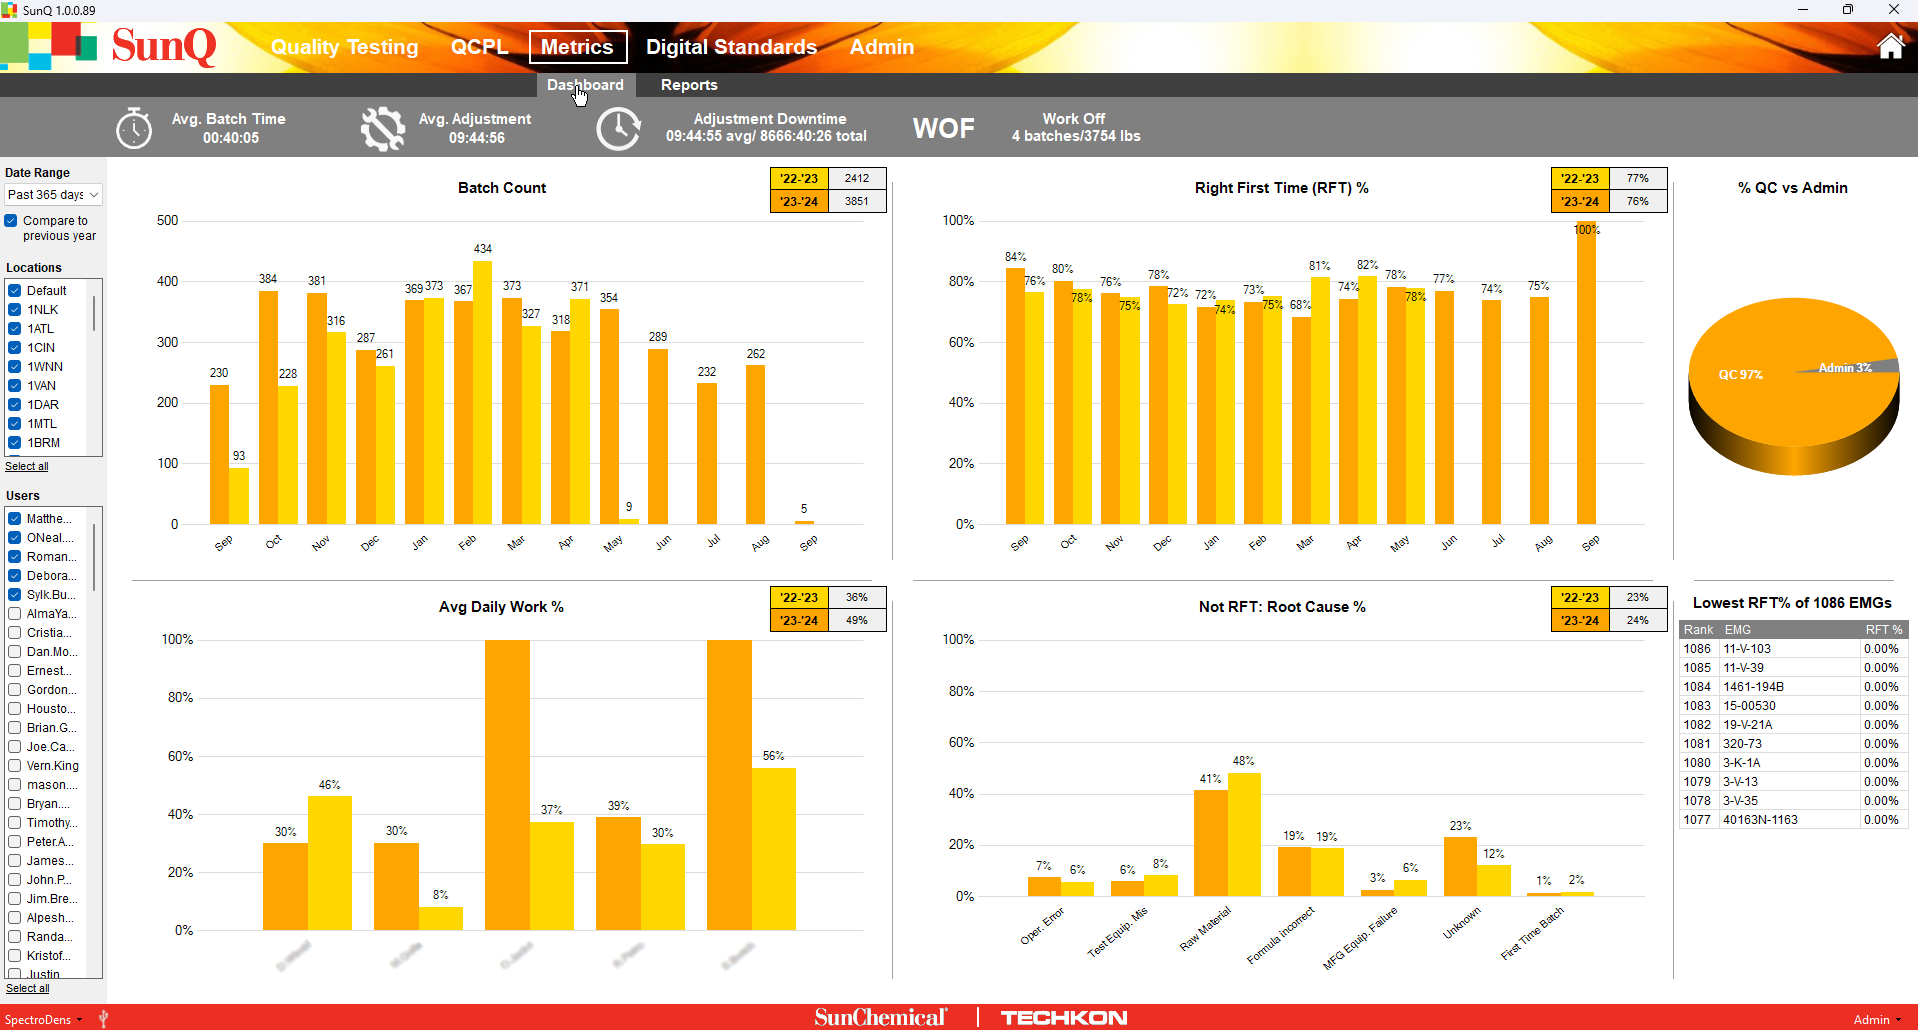
Task: Click the orange '22-'23 legend swatch on Batch Count
Action: tap(798, 178)
